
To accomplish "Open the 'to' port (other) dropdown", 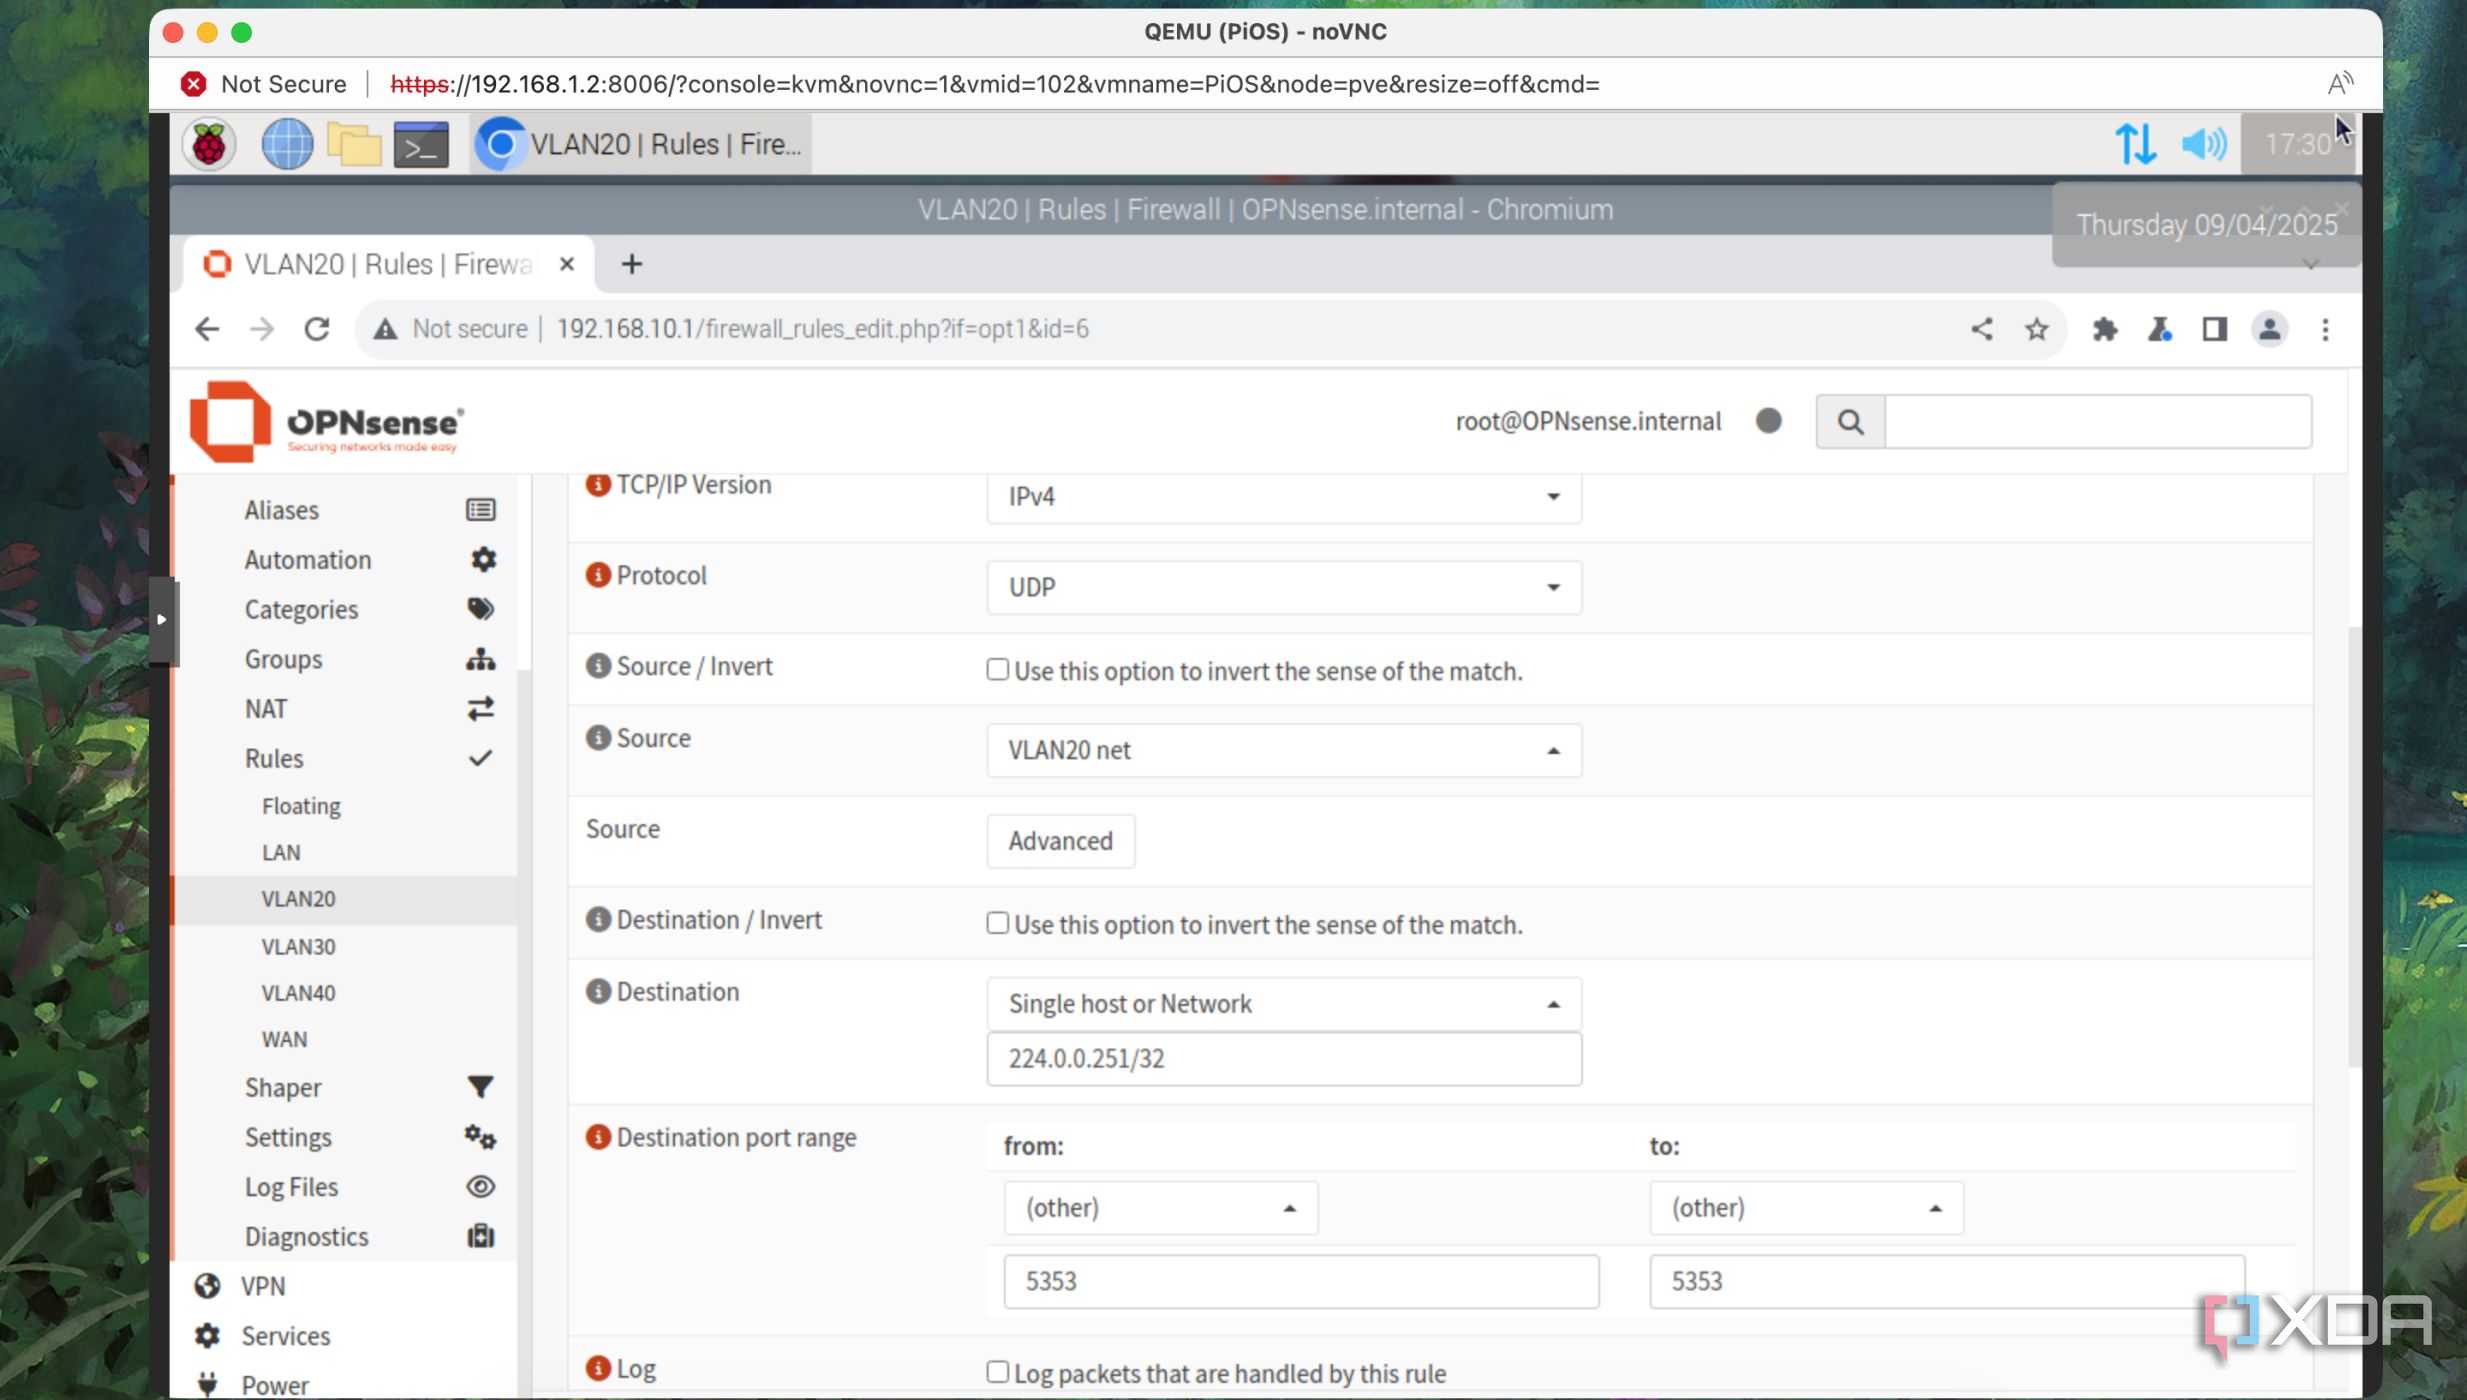I will click(1806, 1207).
